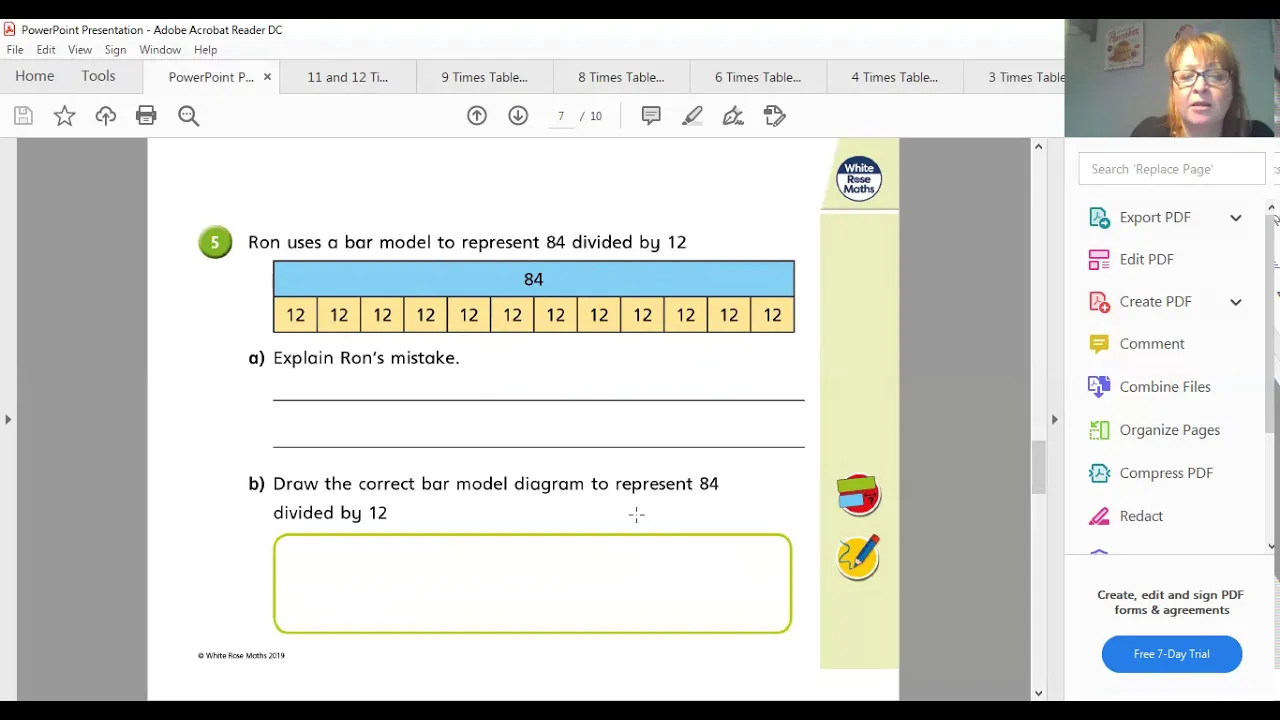Click the Find text magnifier icon
Viewport: 1280px width, 720px height.
[x=188, y=116]
